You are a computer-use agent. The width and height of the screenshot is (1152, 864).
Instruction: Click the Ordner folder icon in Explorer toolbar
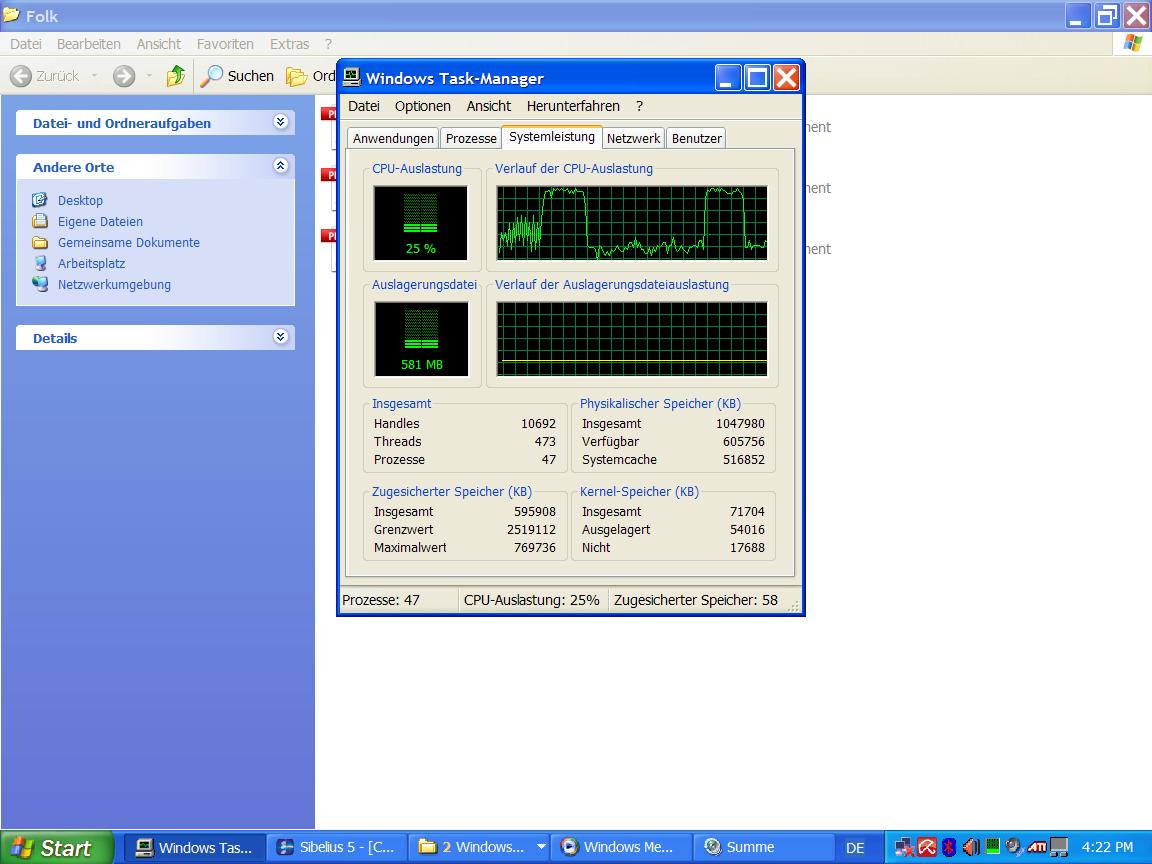click(x=296, y=76)
